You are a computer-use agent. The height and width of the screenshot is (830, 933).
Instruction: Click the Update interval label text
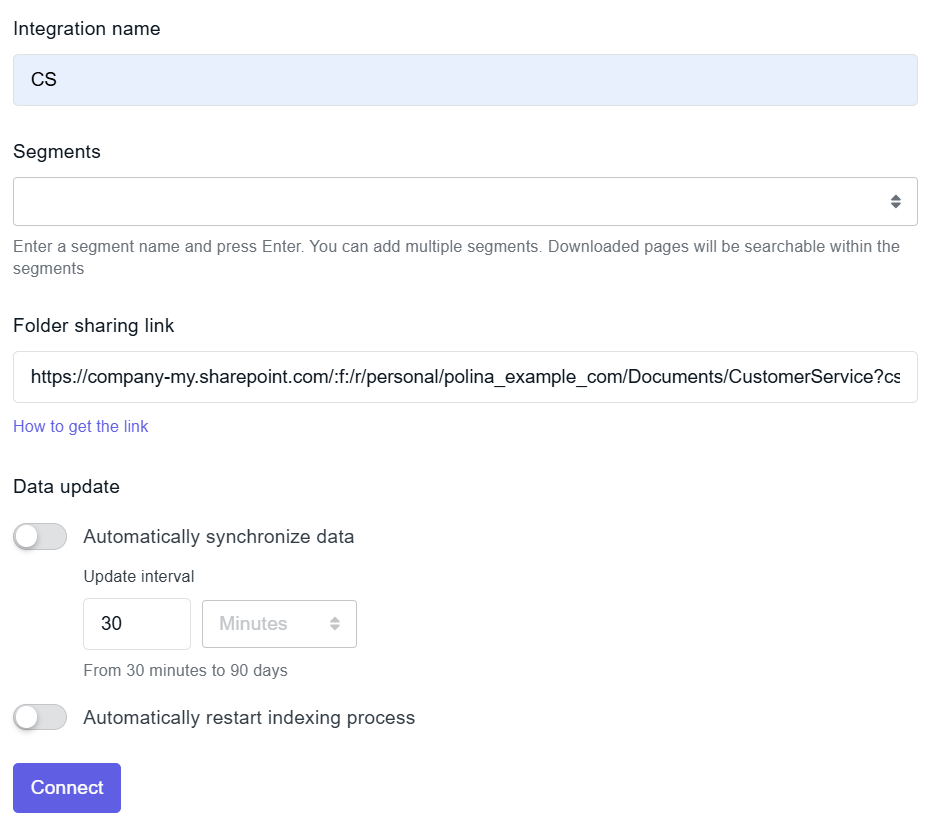coord(138,576)
